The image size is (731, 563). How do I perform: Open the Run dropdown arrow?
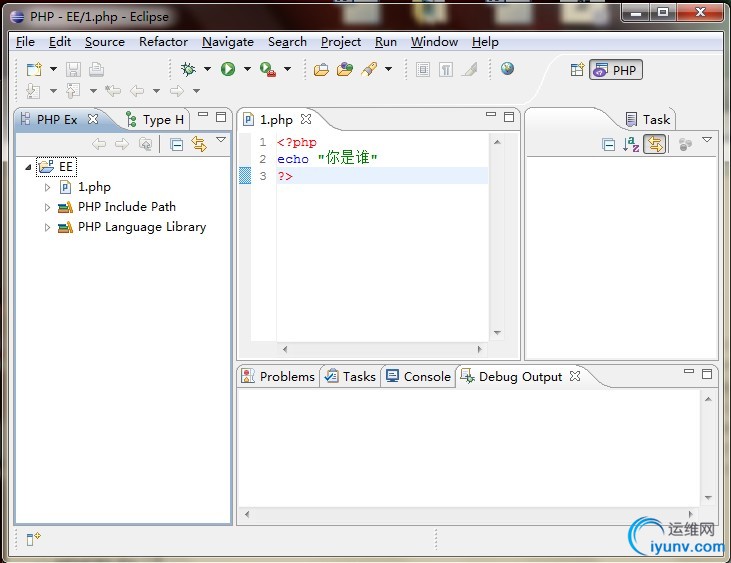pyautogui.click(x=247, y=69)
